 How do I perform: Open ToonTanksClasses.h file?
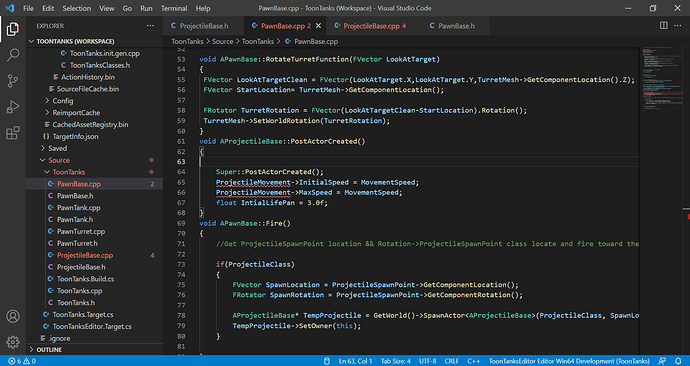(x=99, y=65)
